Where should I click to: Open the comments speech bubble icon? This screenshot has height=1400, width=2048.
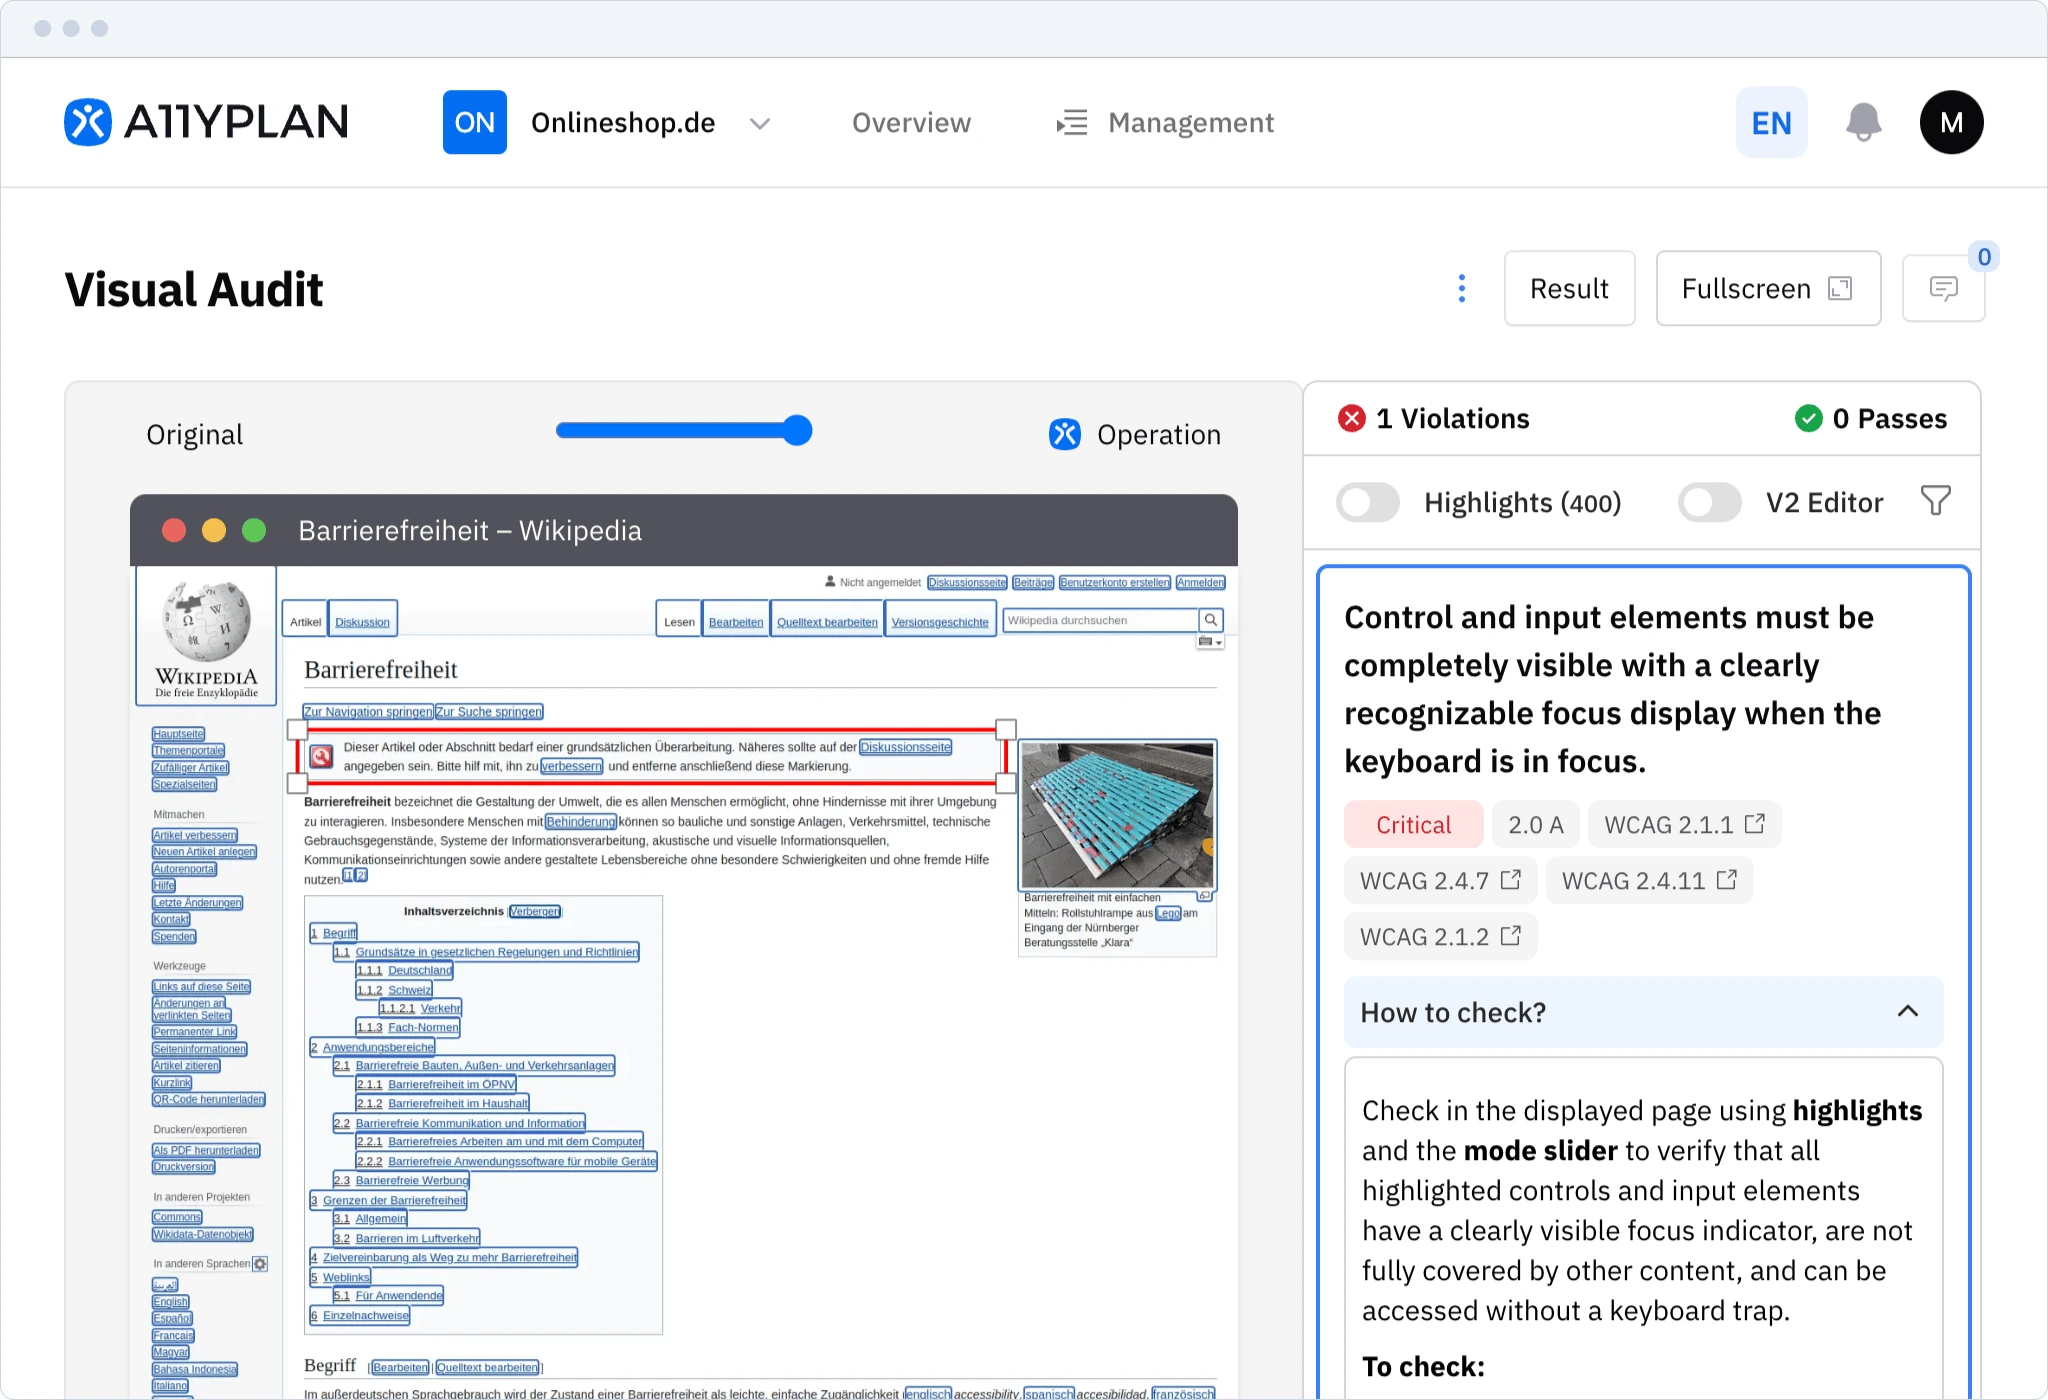[1943, 289]
